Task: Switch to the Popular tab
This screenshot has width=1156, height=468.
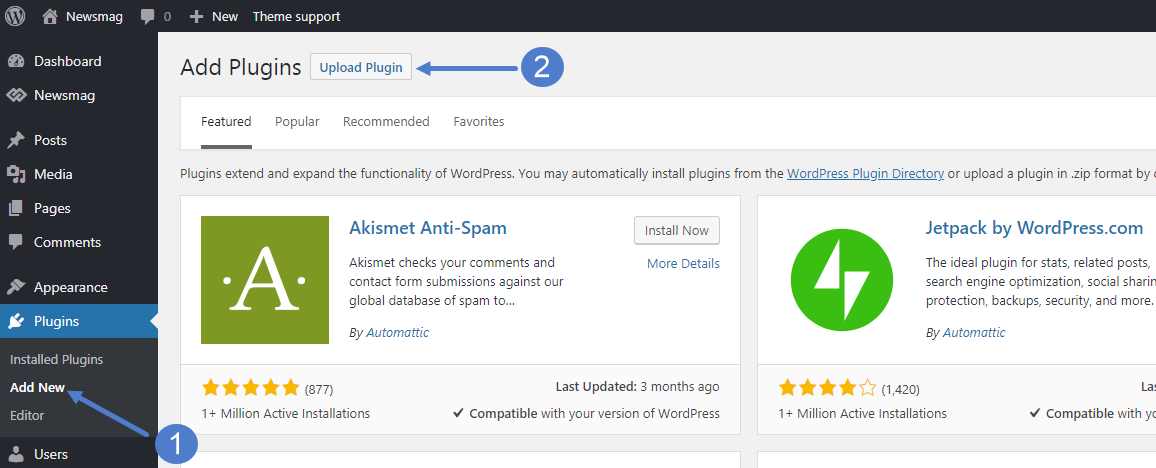Action: (x=297, y=122)
